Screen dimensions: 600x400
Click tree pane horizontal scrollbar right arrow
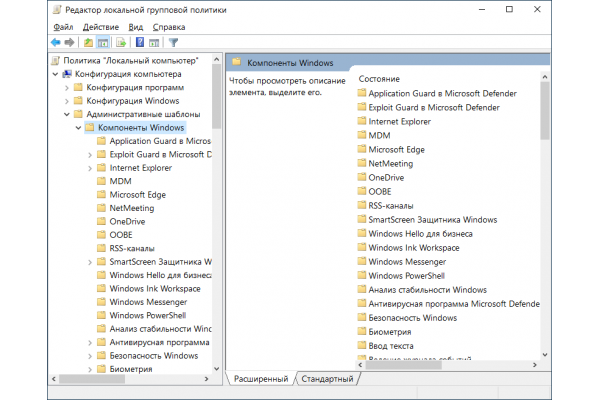(207, 379)
